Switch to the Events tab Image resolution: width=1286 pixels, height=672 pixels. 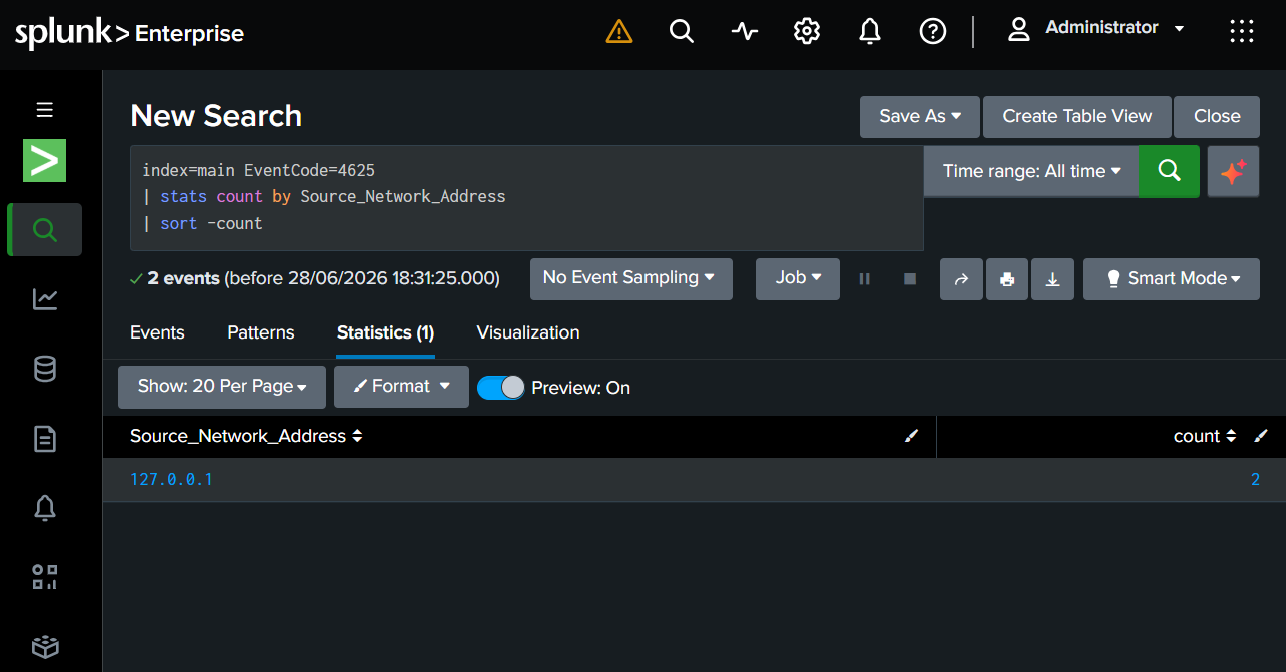[x=157, y=333]
